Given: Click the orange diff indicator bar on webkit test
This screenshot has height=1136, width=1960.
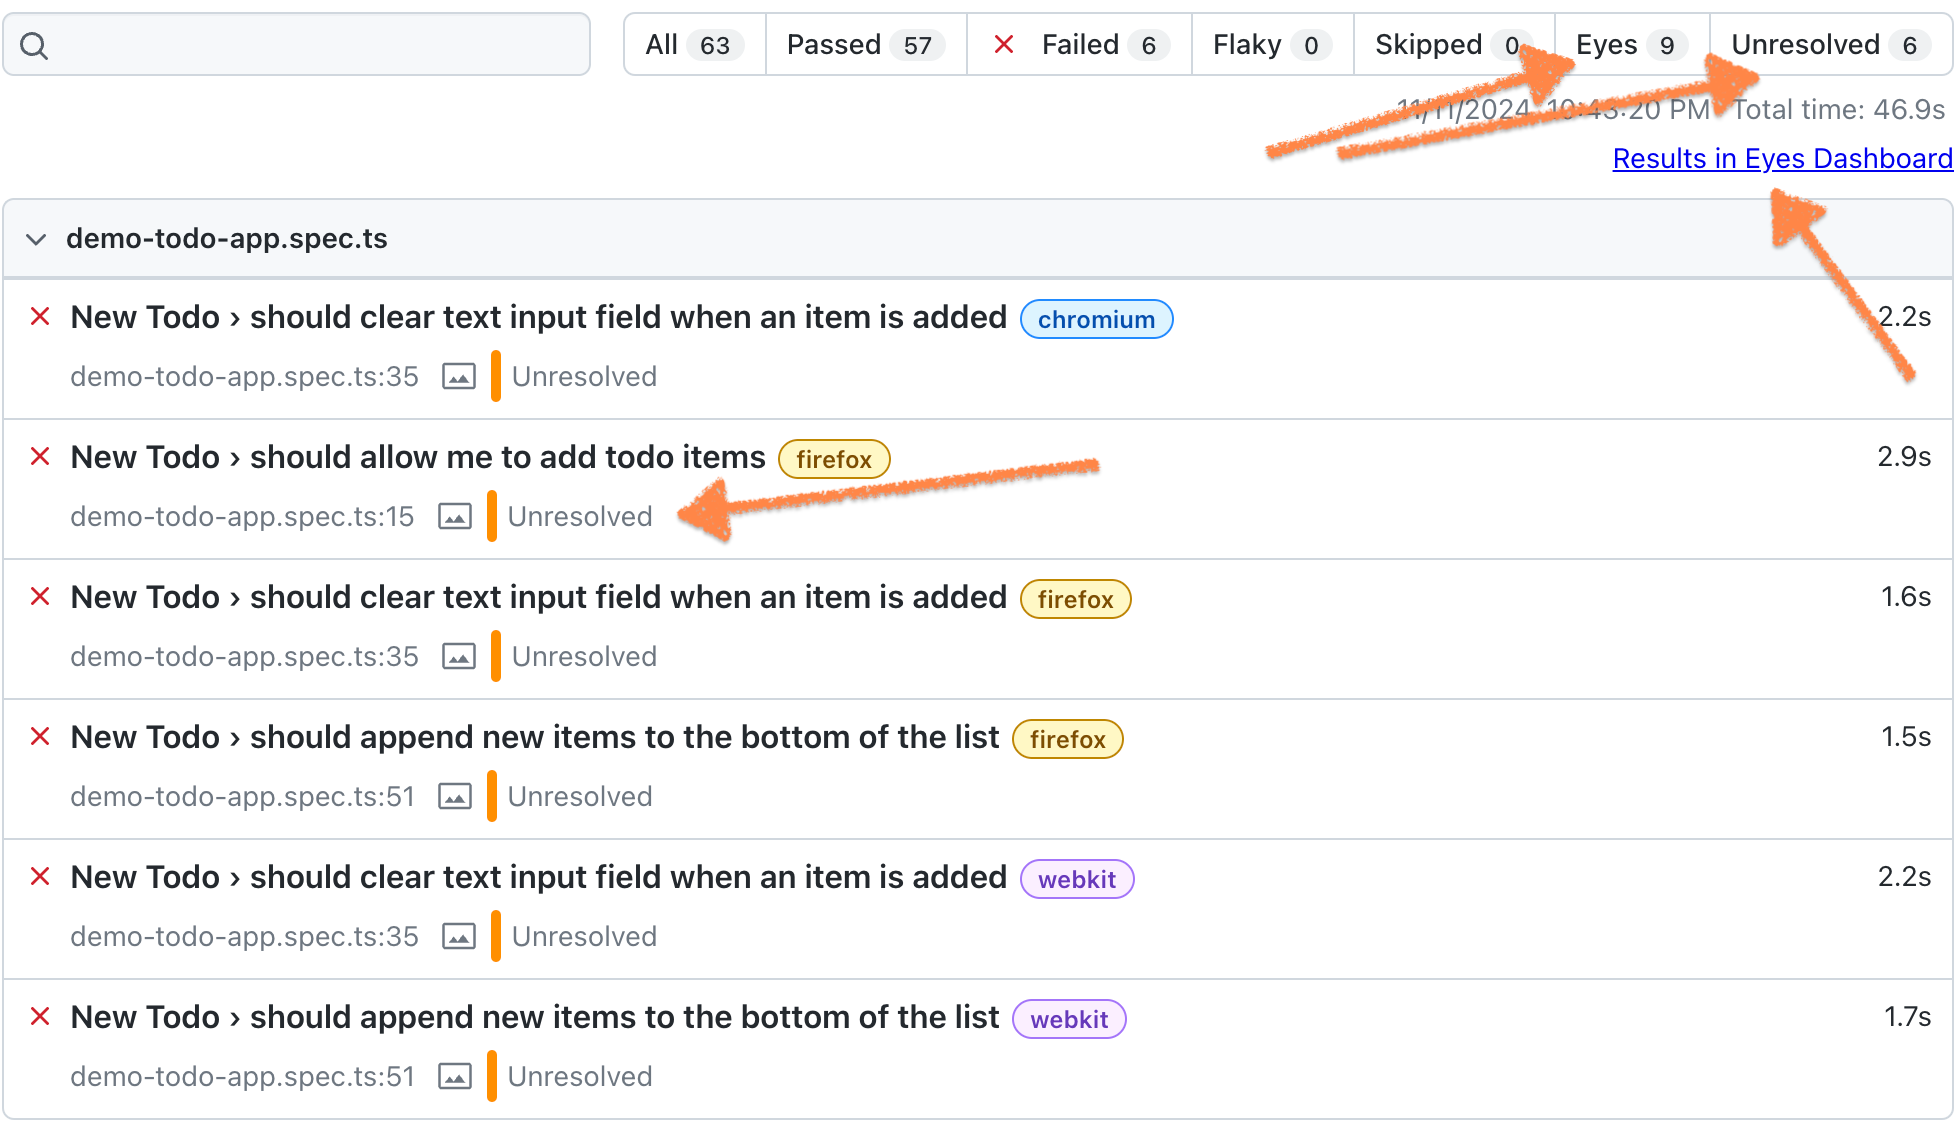Looking at the screenshot, I should 495,936.
